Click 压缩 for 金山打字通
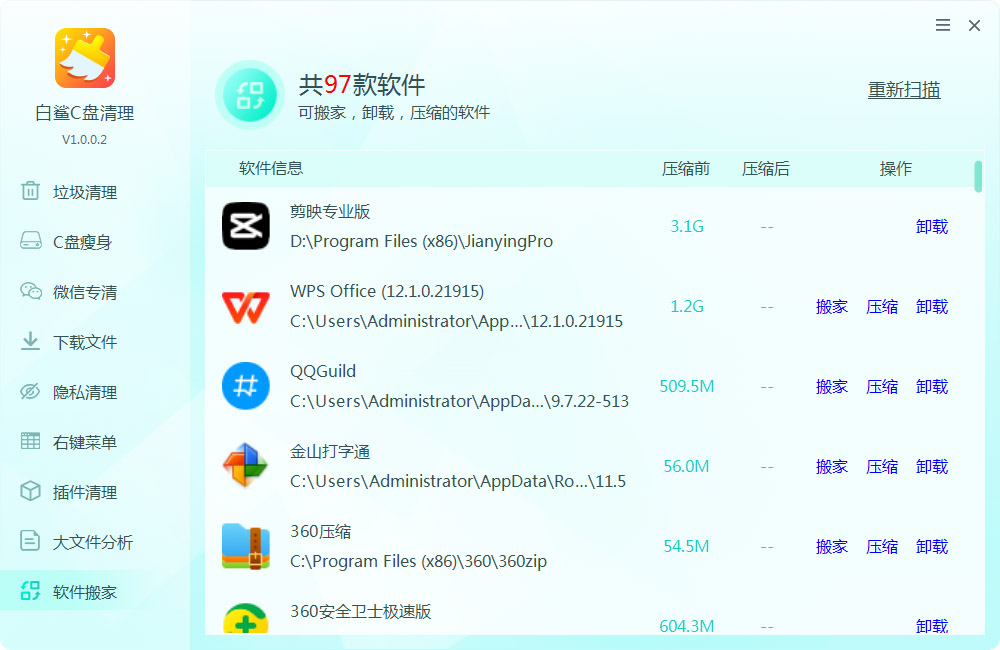Screen dimensions: 1000x650 (882, 466)
